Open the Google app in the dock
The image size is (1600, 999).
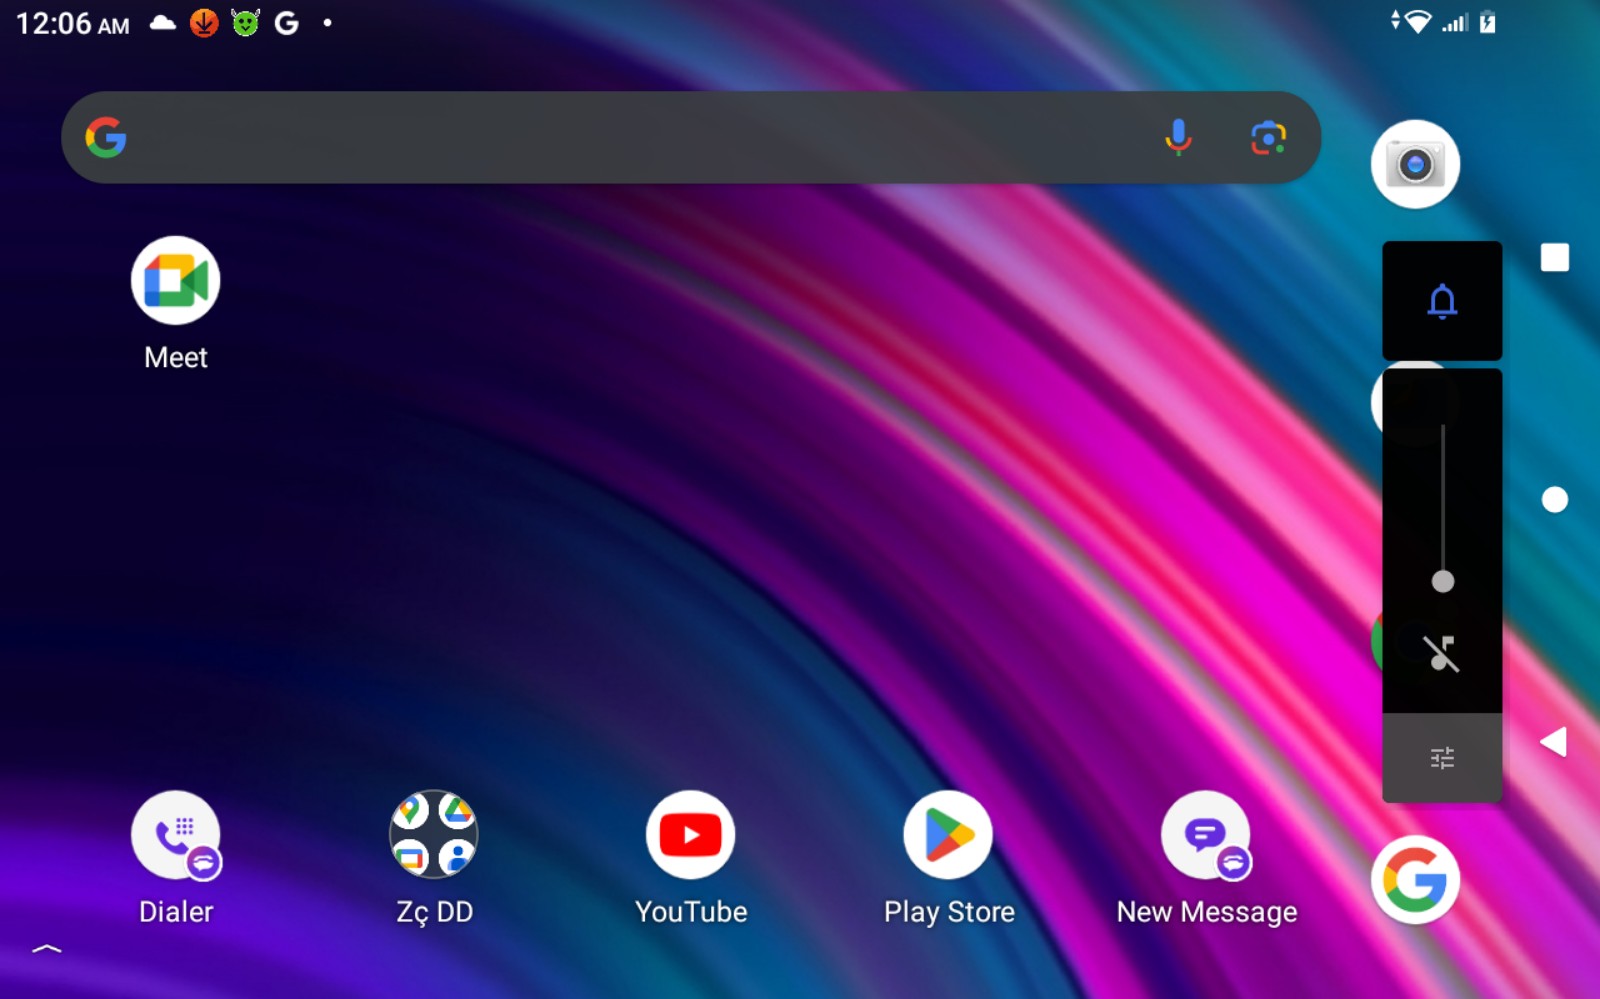(1415, 880)
